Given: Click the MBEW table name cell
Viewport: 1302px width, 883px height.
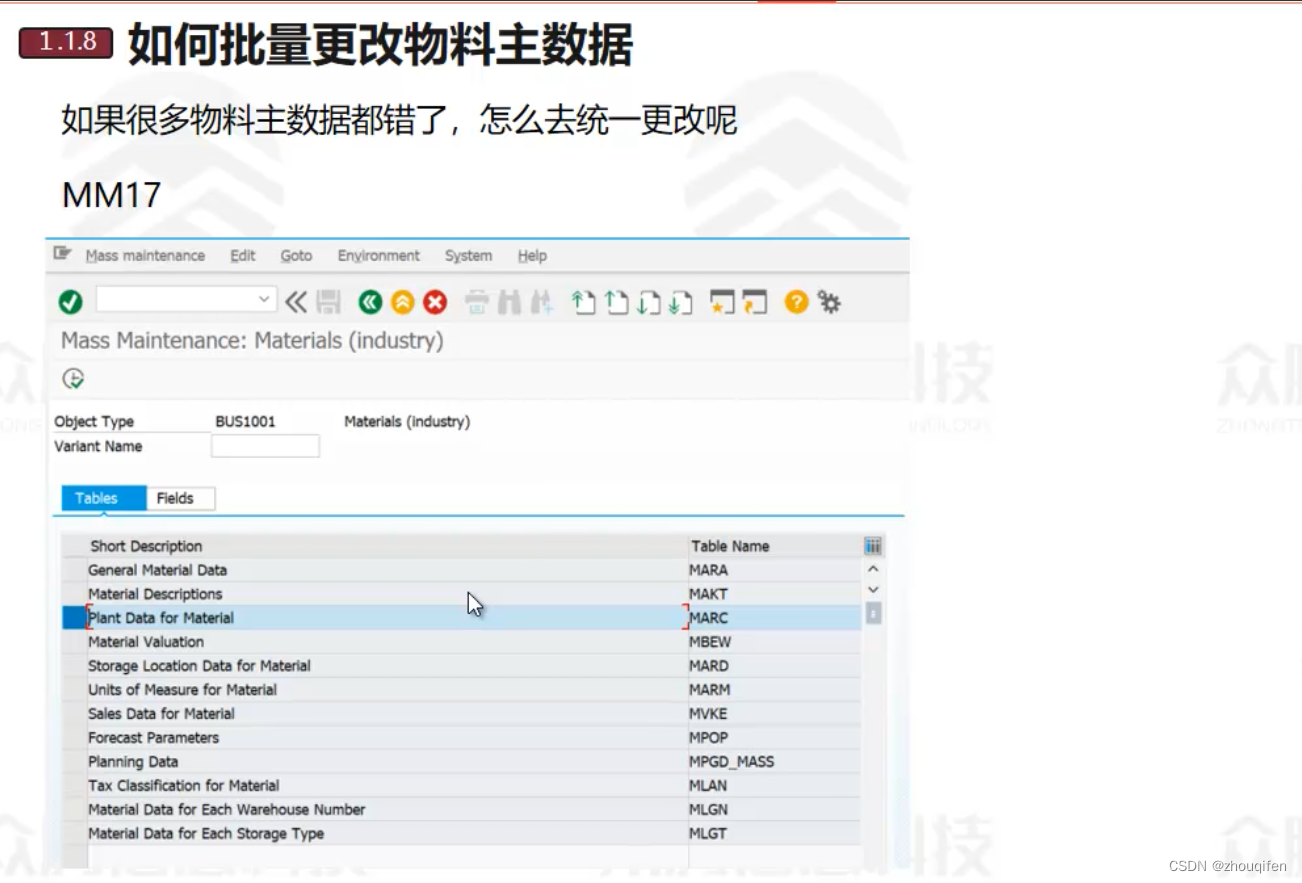Looking at the screenshot, I should click(x=774, y=642).
